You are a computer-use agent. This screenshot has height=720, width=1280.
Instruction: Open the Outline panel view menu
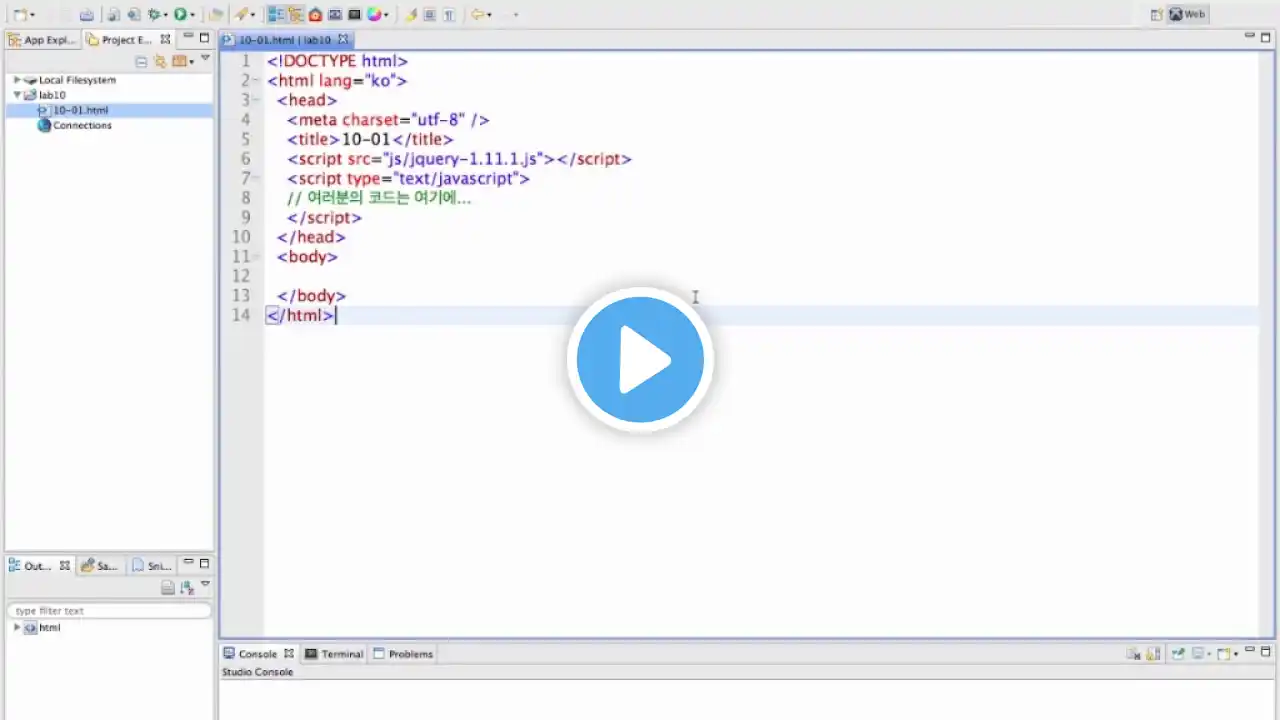[x=205, y=585]
